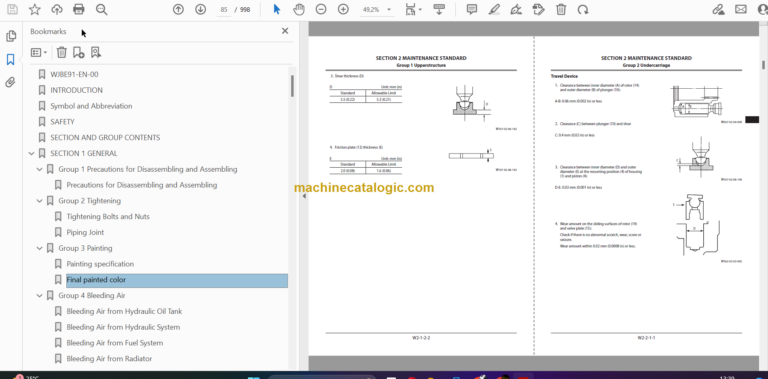Delete the page with trash icon
This screenshot has height=379, width=768.
[x=561, y=9]
